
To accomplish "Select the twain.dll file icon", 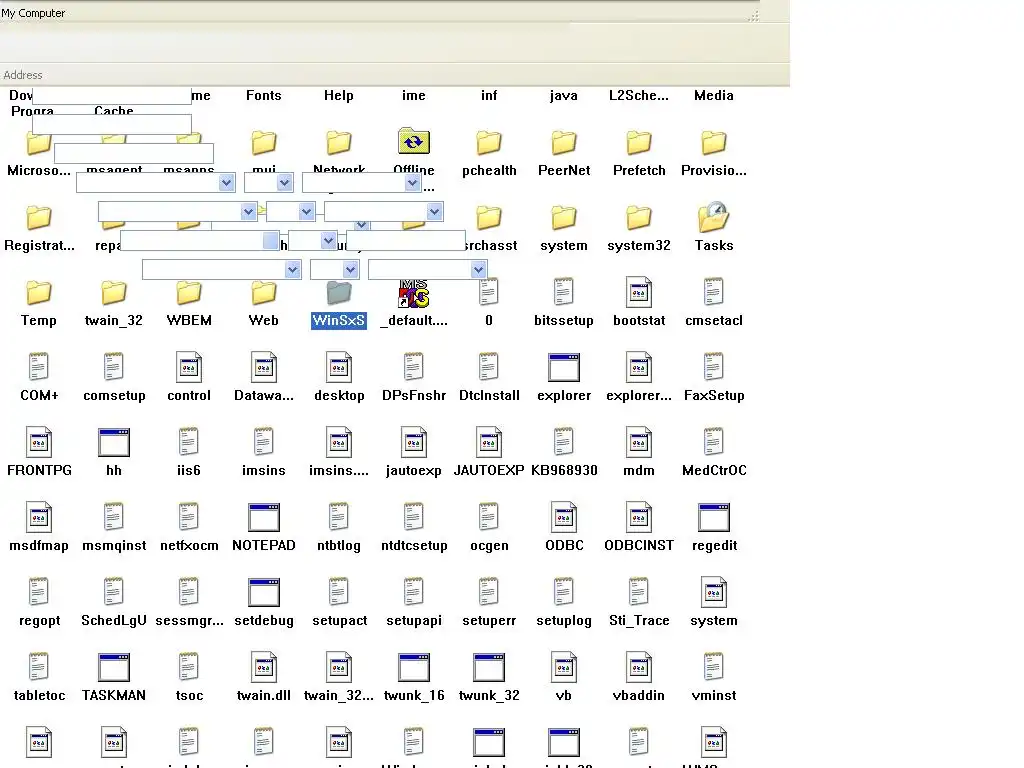I will [264, 667].
